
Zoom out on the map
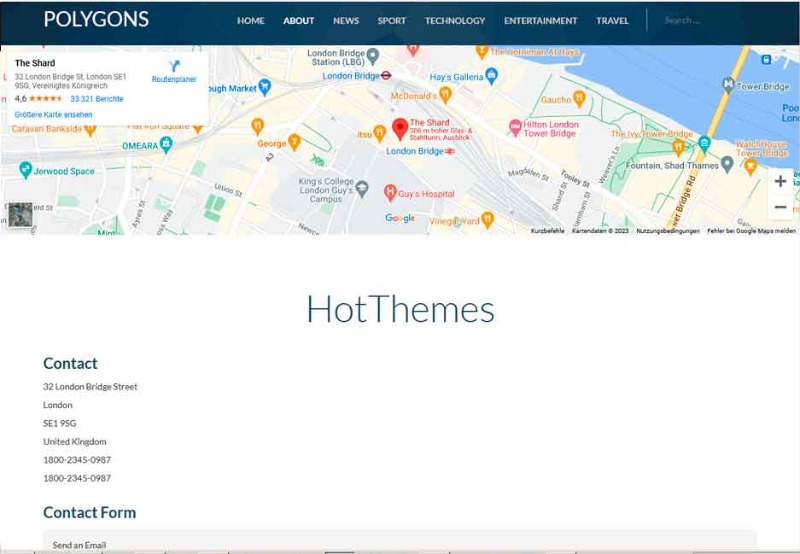point(780,207)
